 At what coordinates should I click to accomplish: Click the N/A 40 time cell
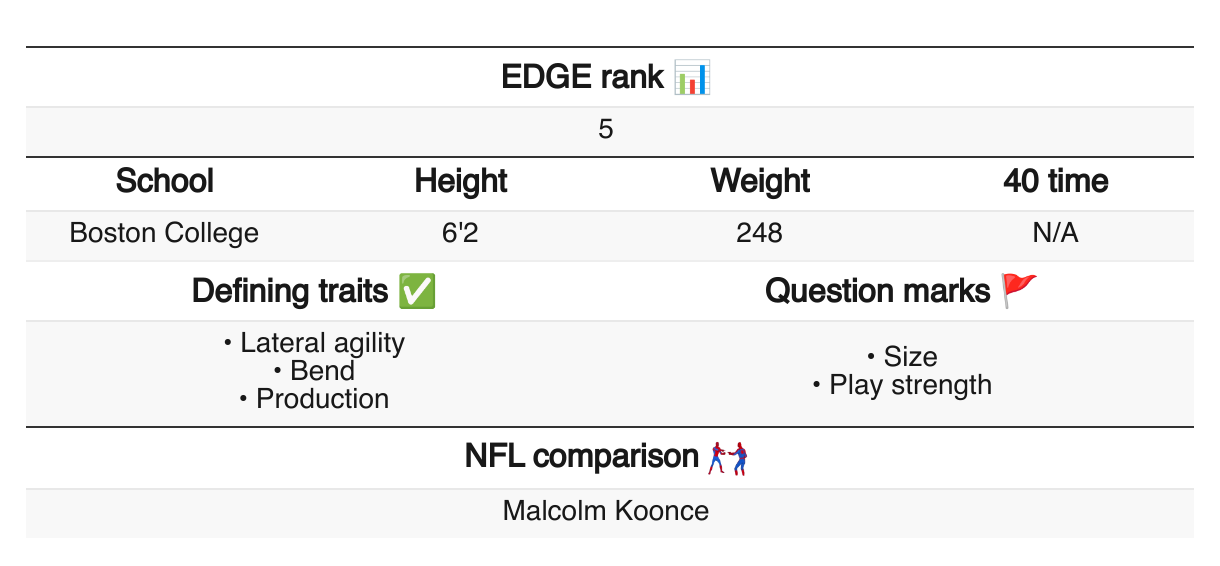click(x=1056, y=233)
